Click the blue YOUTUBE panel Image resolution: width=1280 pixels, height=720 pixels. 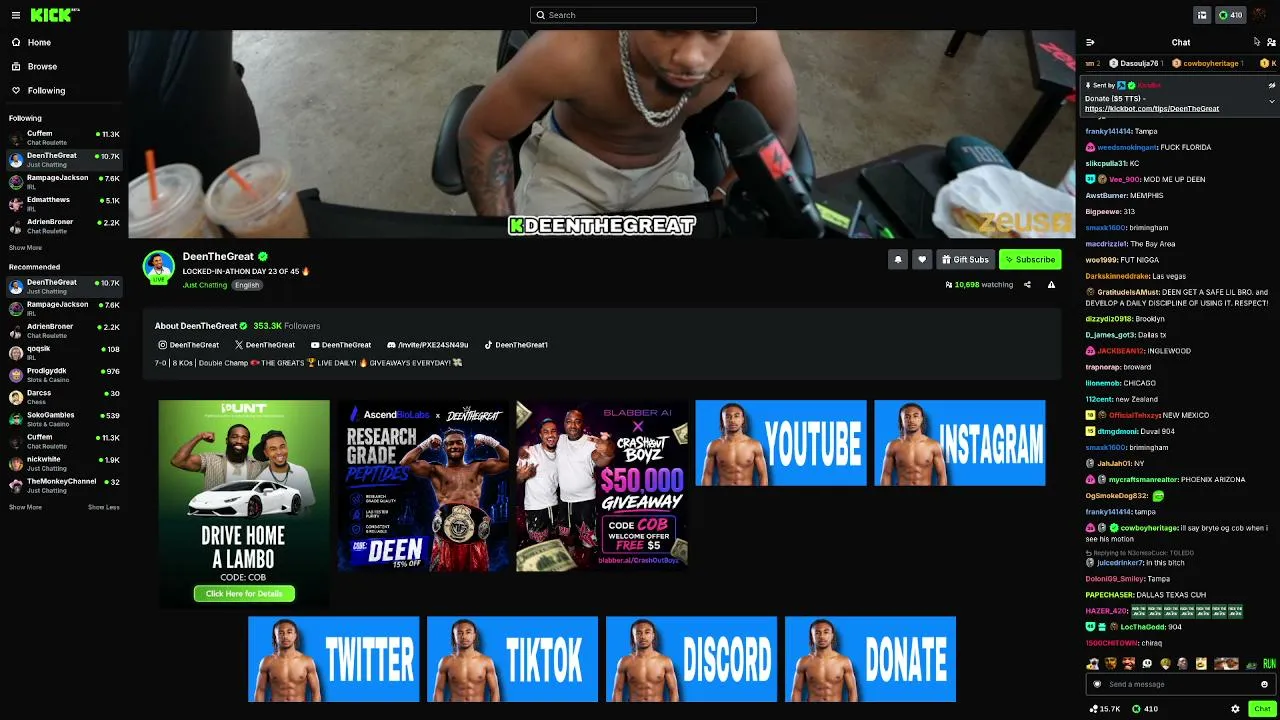(781, 443)
